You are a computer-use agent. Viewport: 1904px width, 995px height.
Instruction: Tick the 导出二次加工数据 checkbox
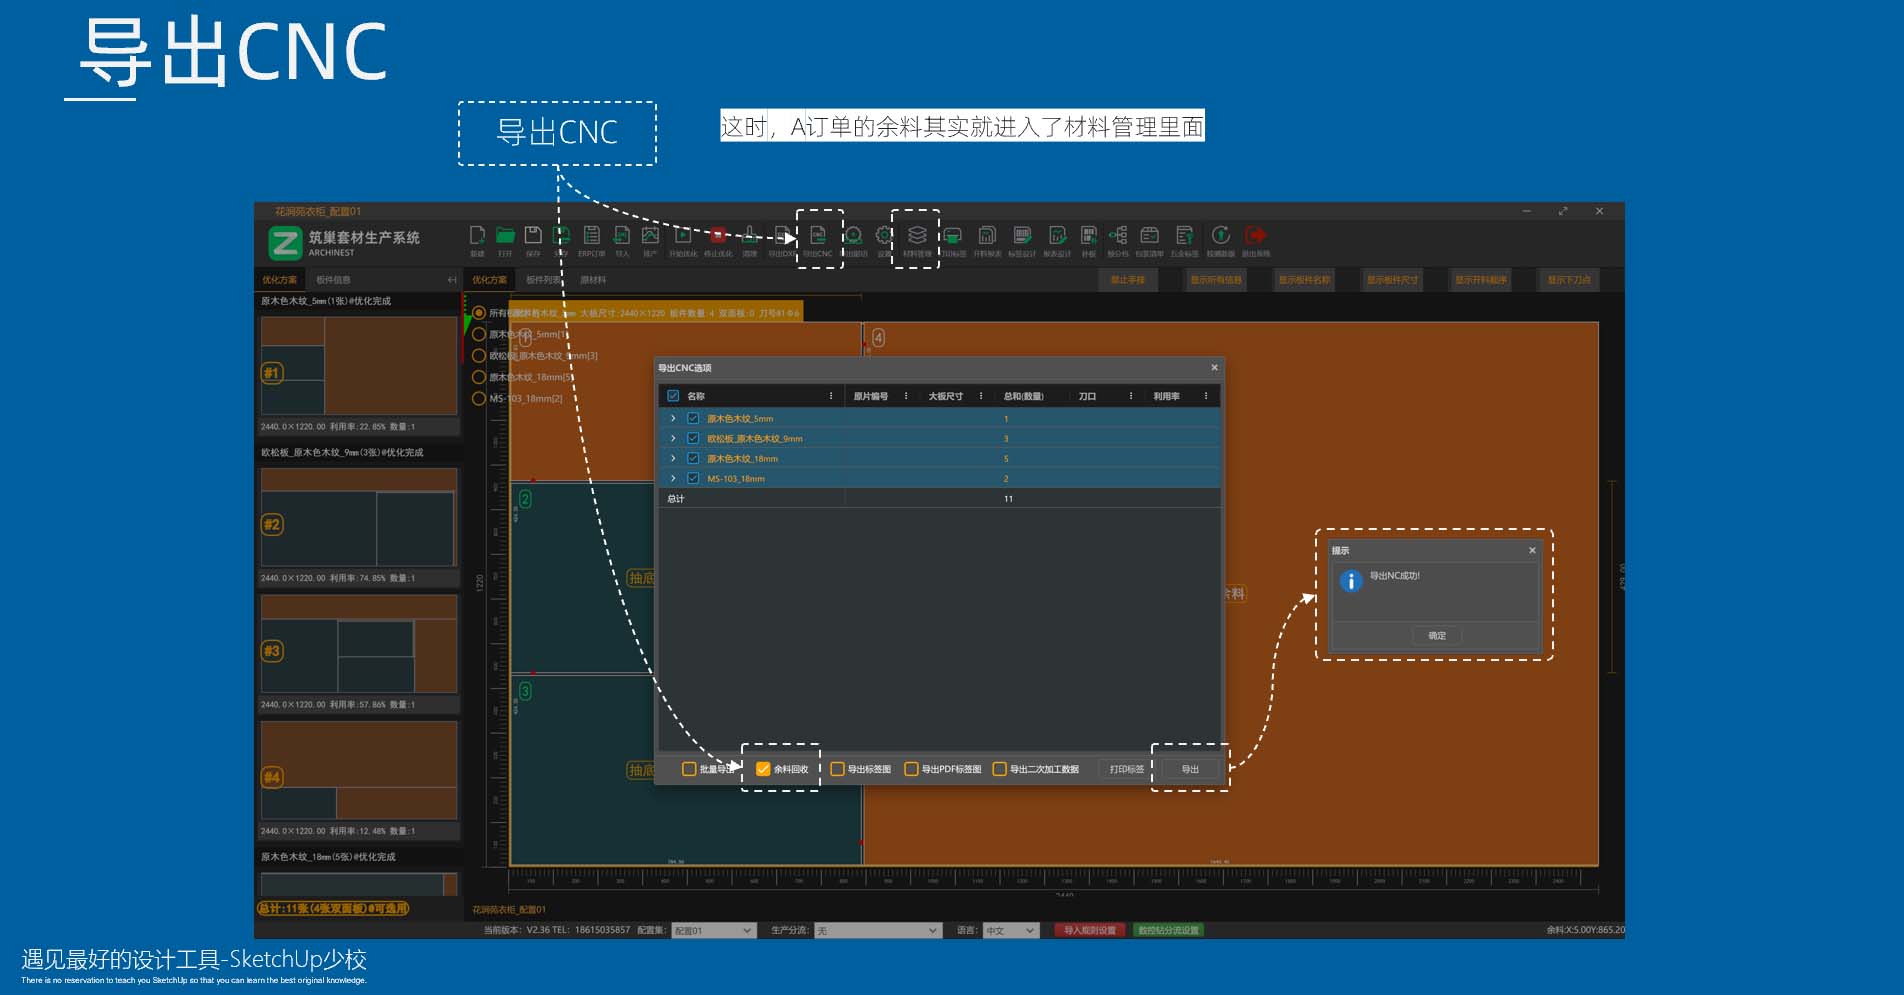[999, 769]
